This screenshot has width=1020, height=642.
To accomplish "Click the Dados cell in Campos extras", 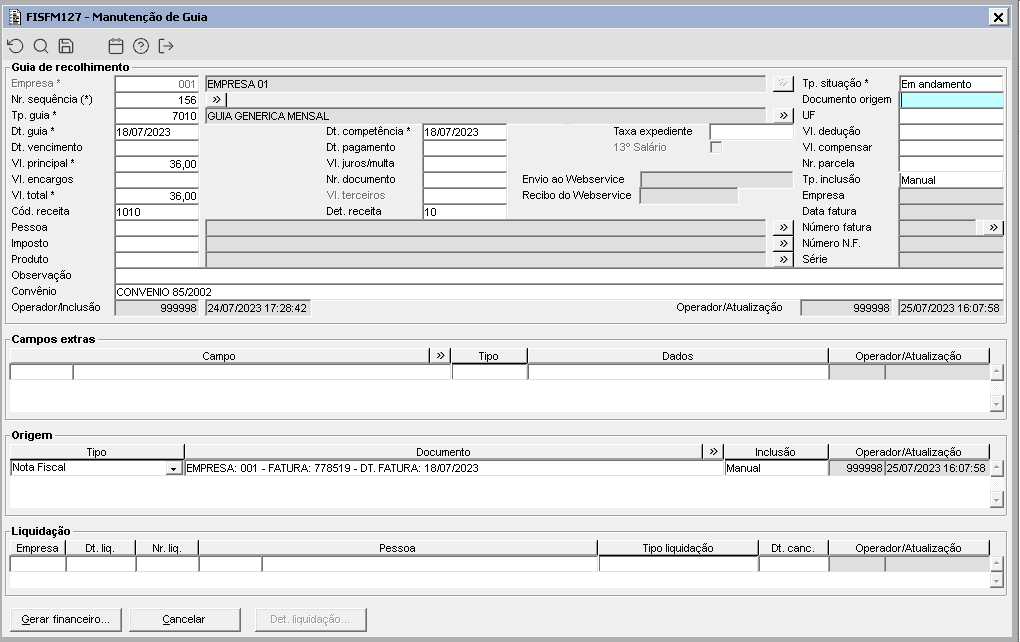I will [678, 372].
